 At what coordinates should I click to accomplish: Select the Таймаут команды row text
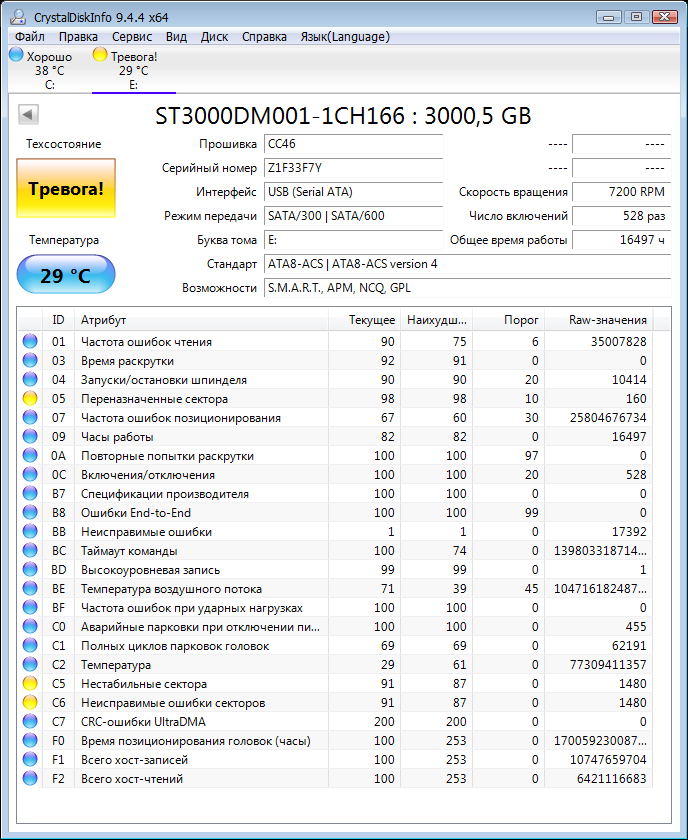(129, 551)
